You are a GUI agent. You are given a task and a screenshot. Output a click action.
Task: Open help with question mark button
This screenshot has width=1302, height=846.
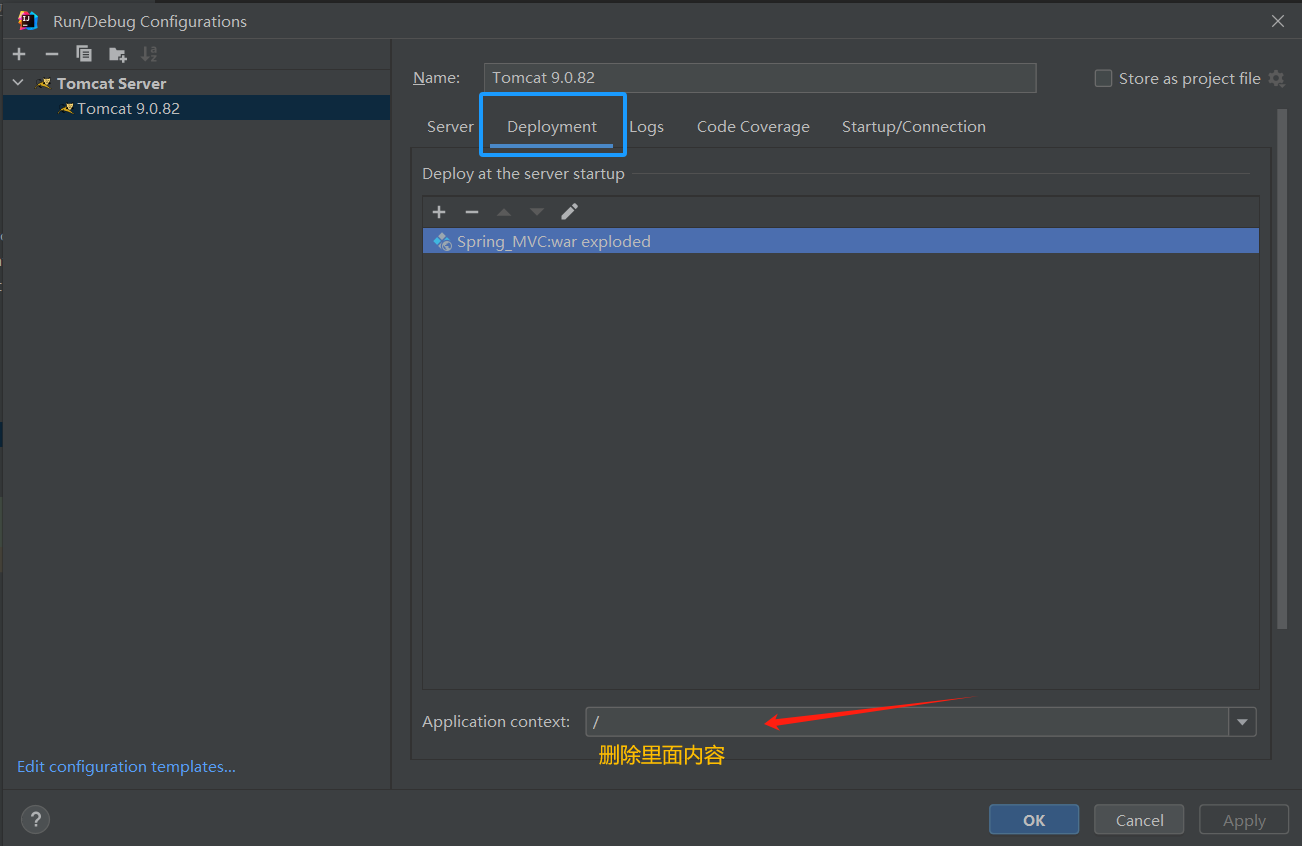(x=35, y=820)
